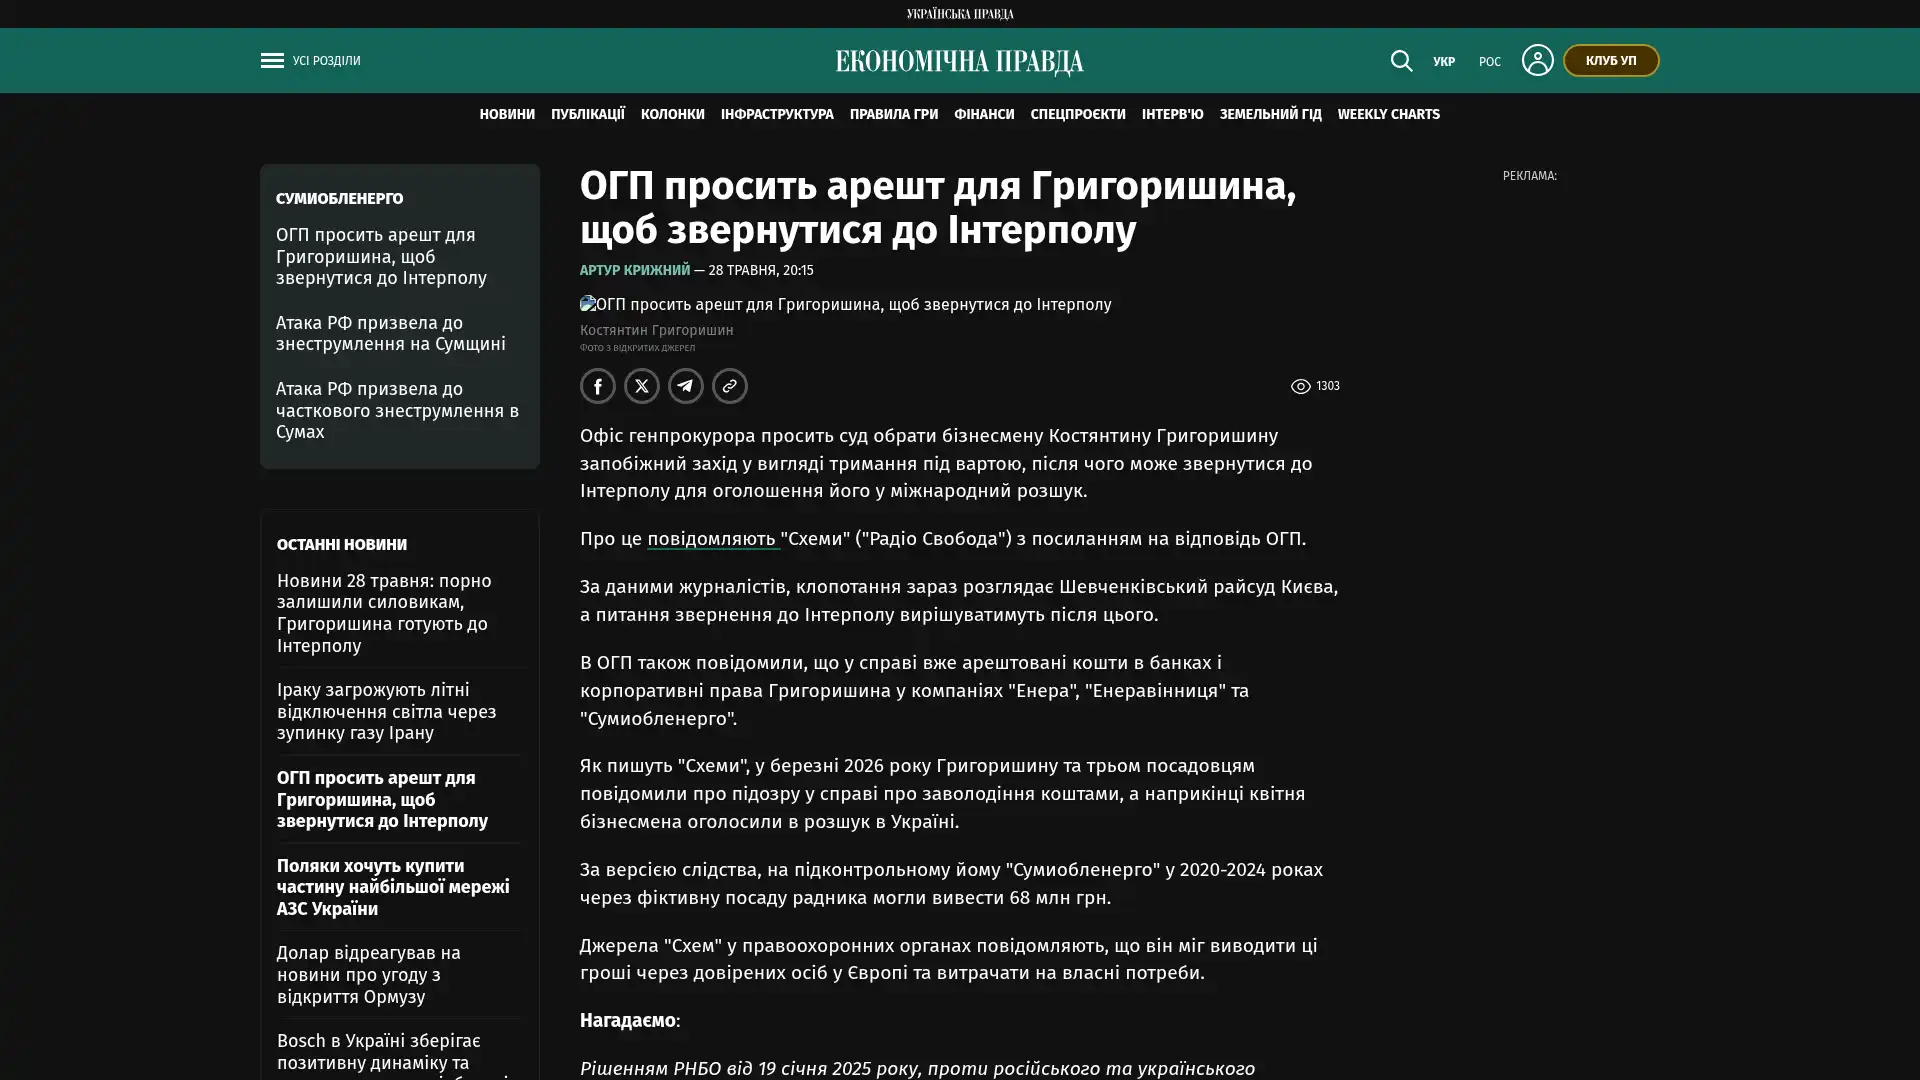
Task: Open the СУМИОБЛЕНЕРГО tag heading
Action: pyautogui.click(x=340, y=199)
